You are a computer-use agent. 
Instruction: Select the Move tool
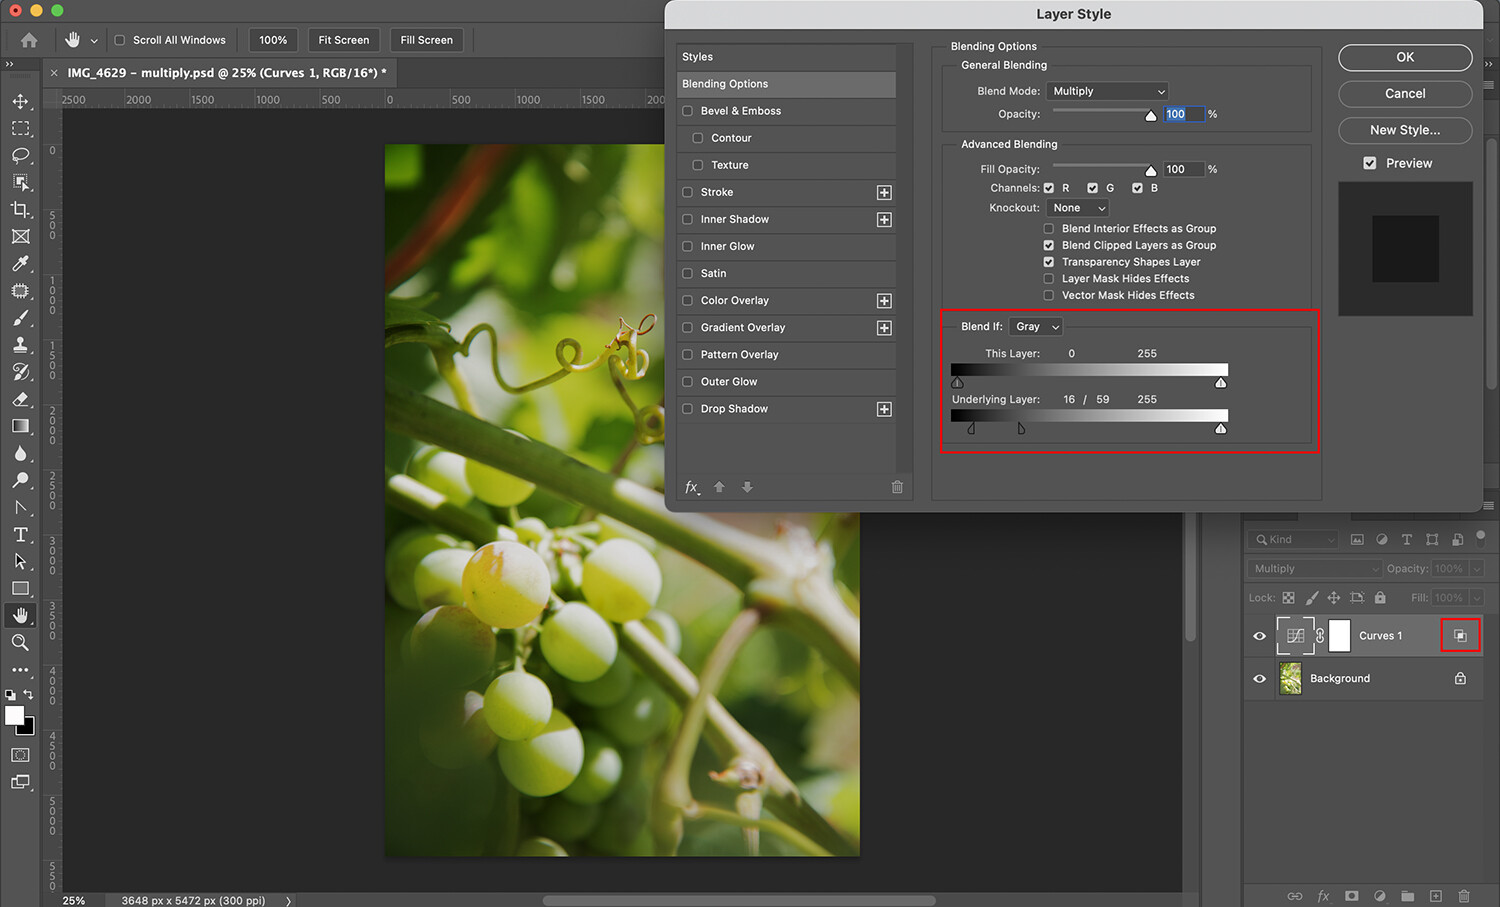[x=20, y=101]
